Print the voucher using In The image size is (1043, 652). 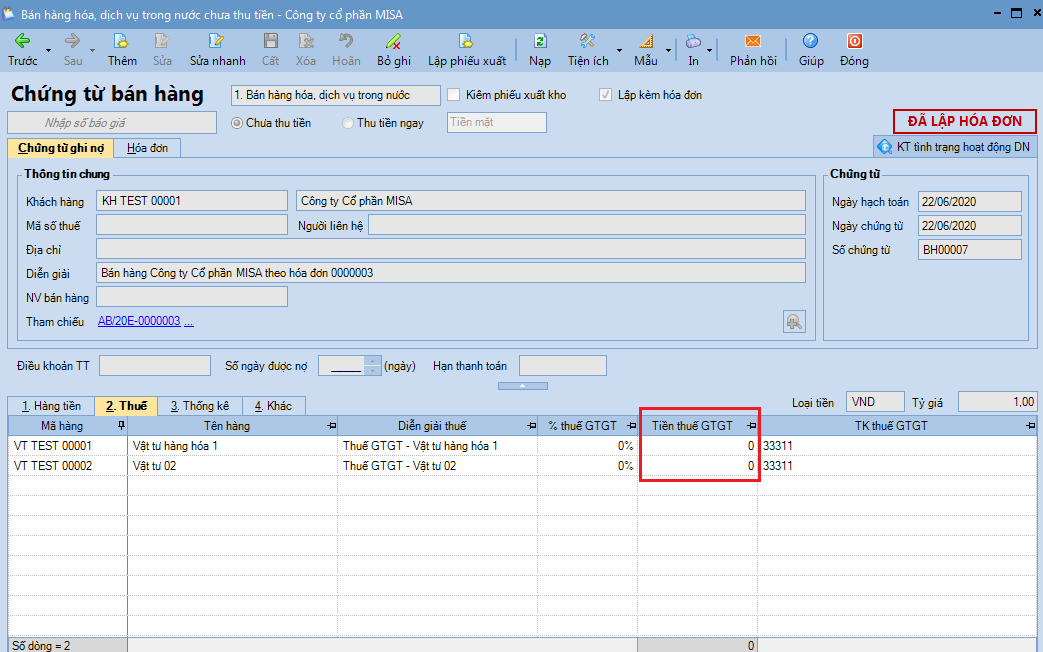click(x=693, y=51)
